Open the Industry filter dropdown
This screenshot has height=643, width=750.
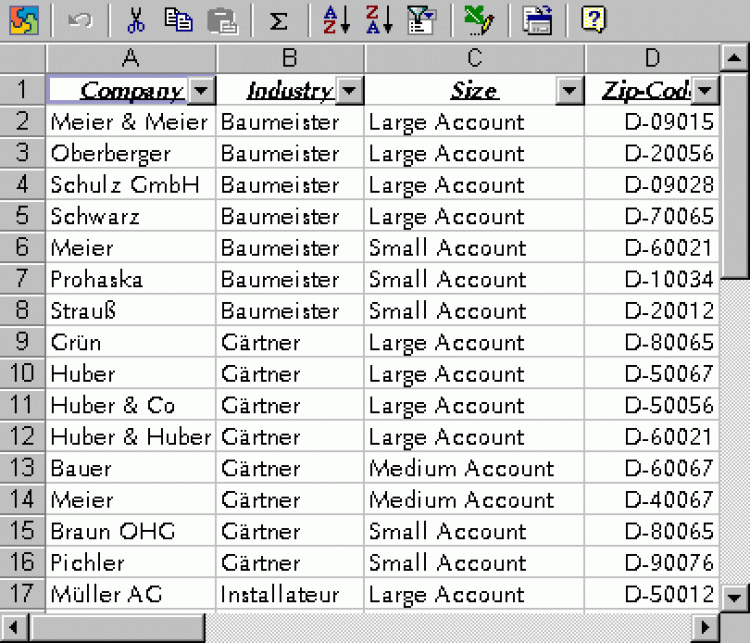tap(348, 92)
